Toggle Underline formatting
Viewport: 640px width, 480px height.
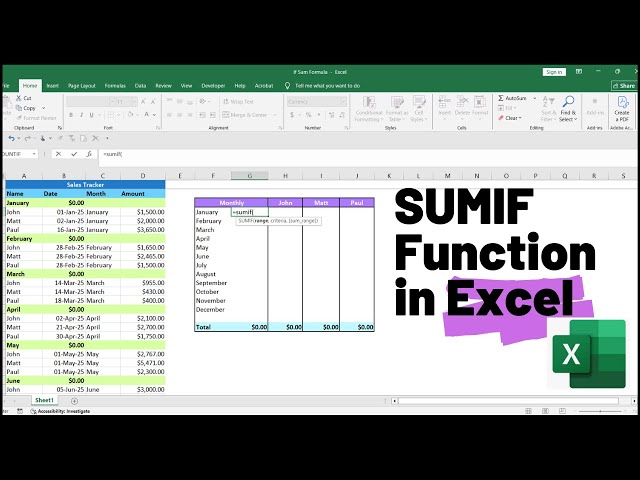(91, 115)
